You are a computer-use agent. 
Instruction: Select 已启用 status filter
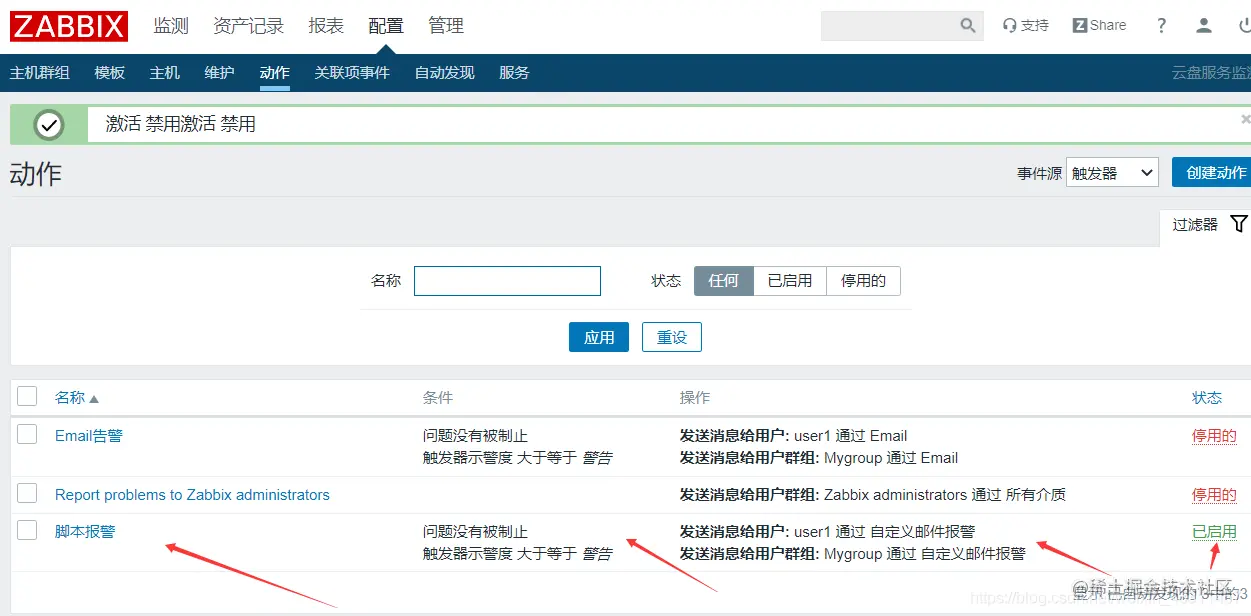[790, 281]
